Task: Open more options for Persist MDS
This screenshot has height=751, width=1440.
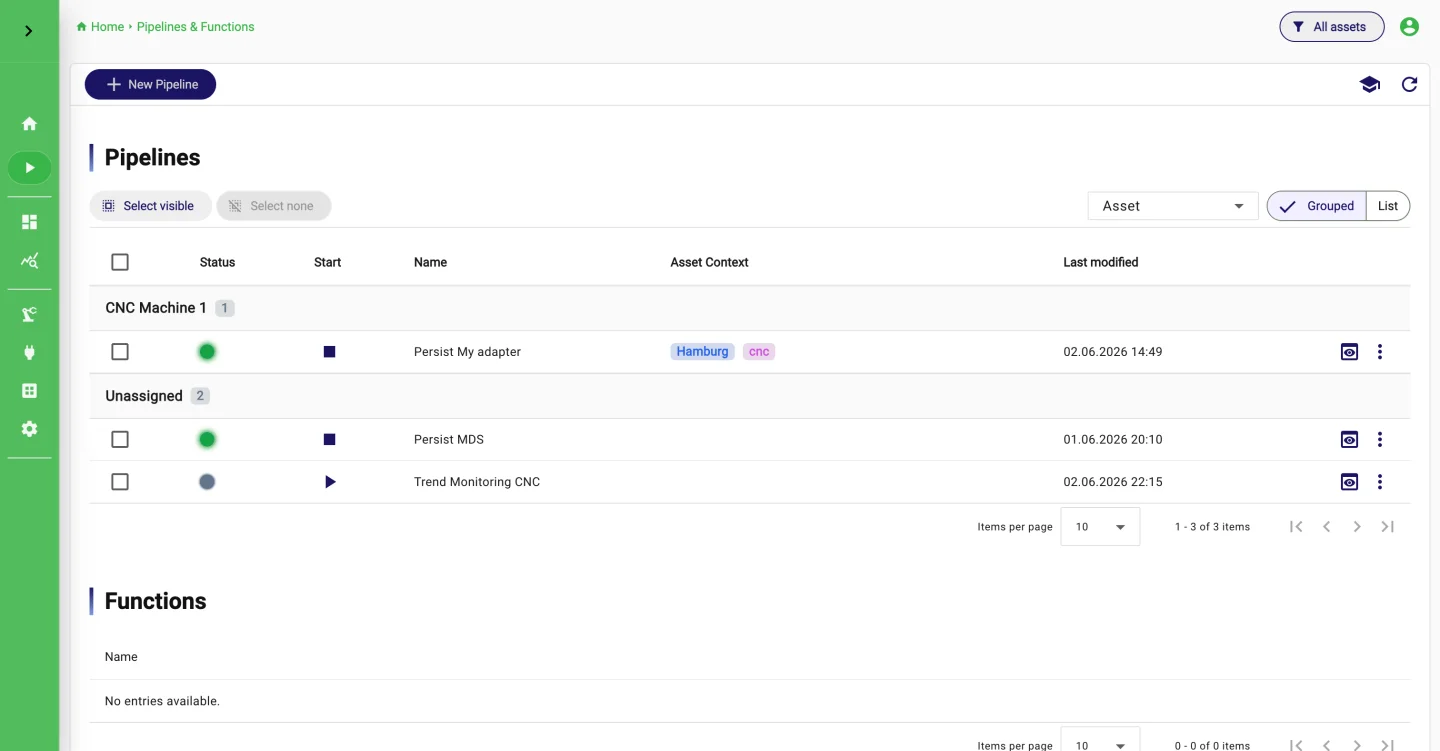Action: coord(1380,439)
